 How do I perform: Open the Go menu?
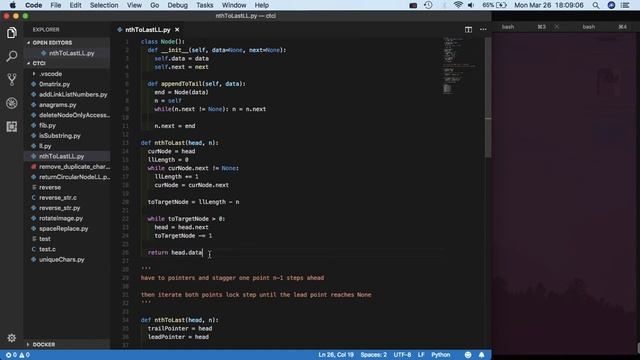[154, 5]
